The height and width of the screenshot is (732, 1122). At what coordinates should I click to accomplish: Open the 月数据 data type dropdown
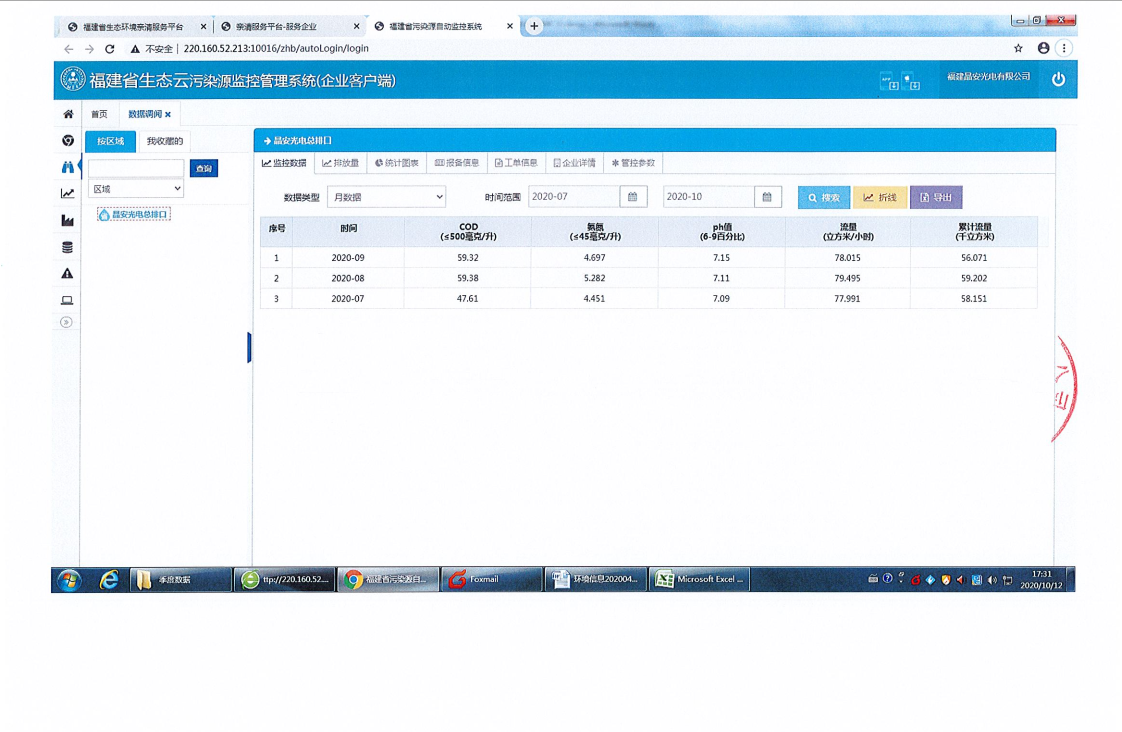(386, 197)
